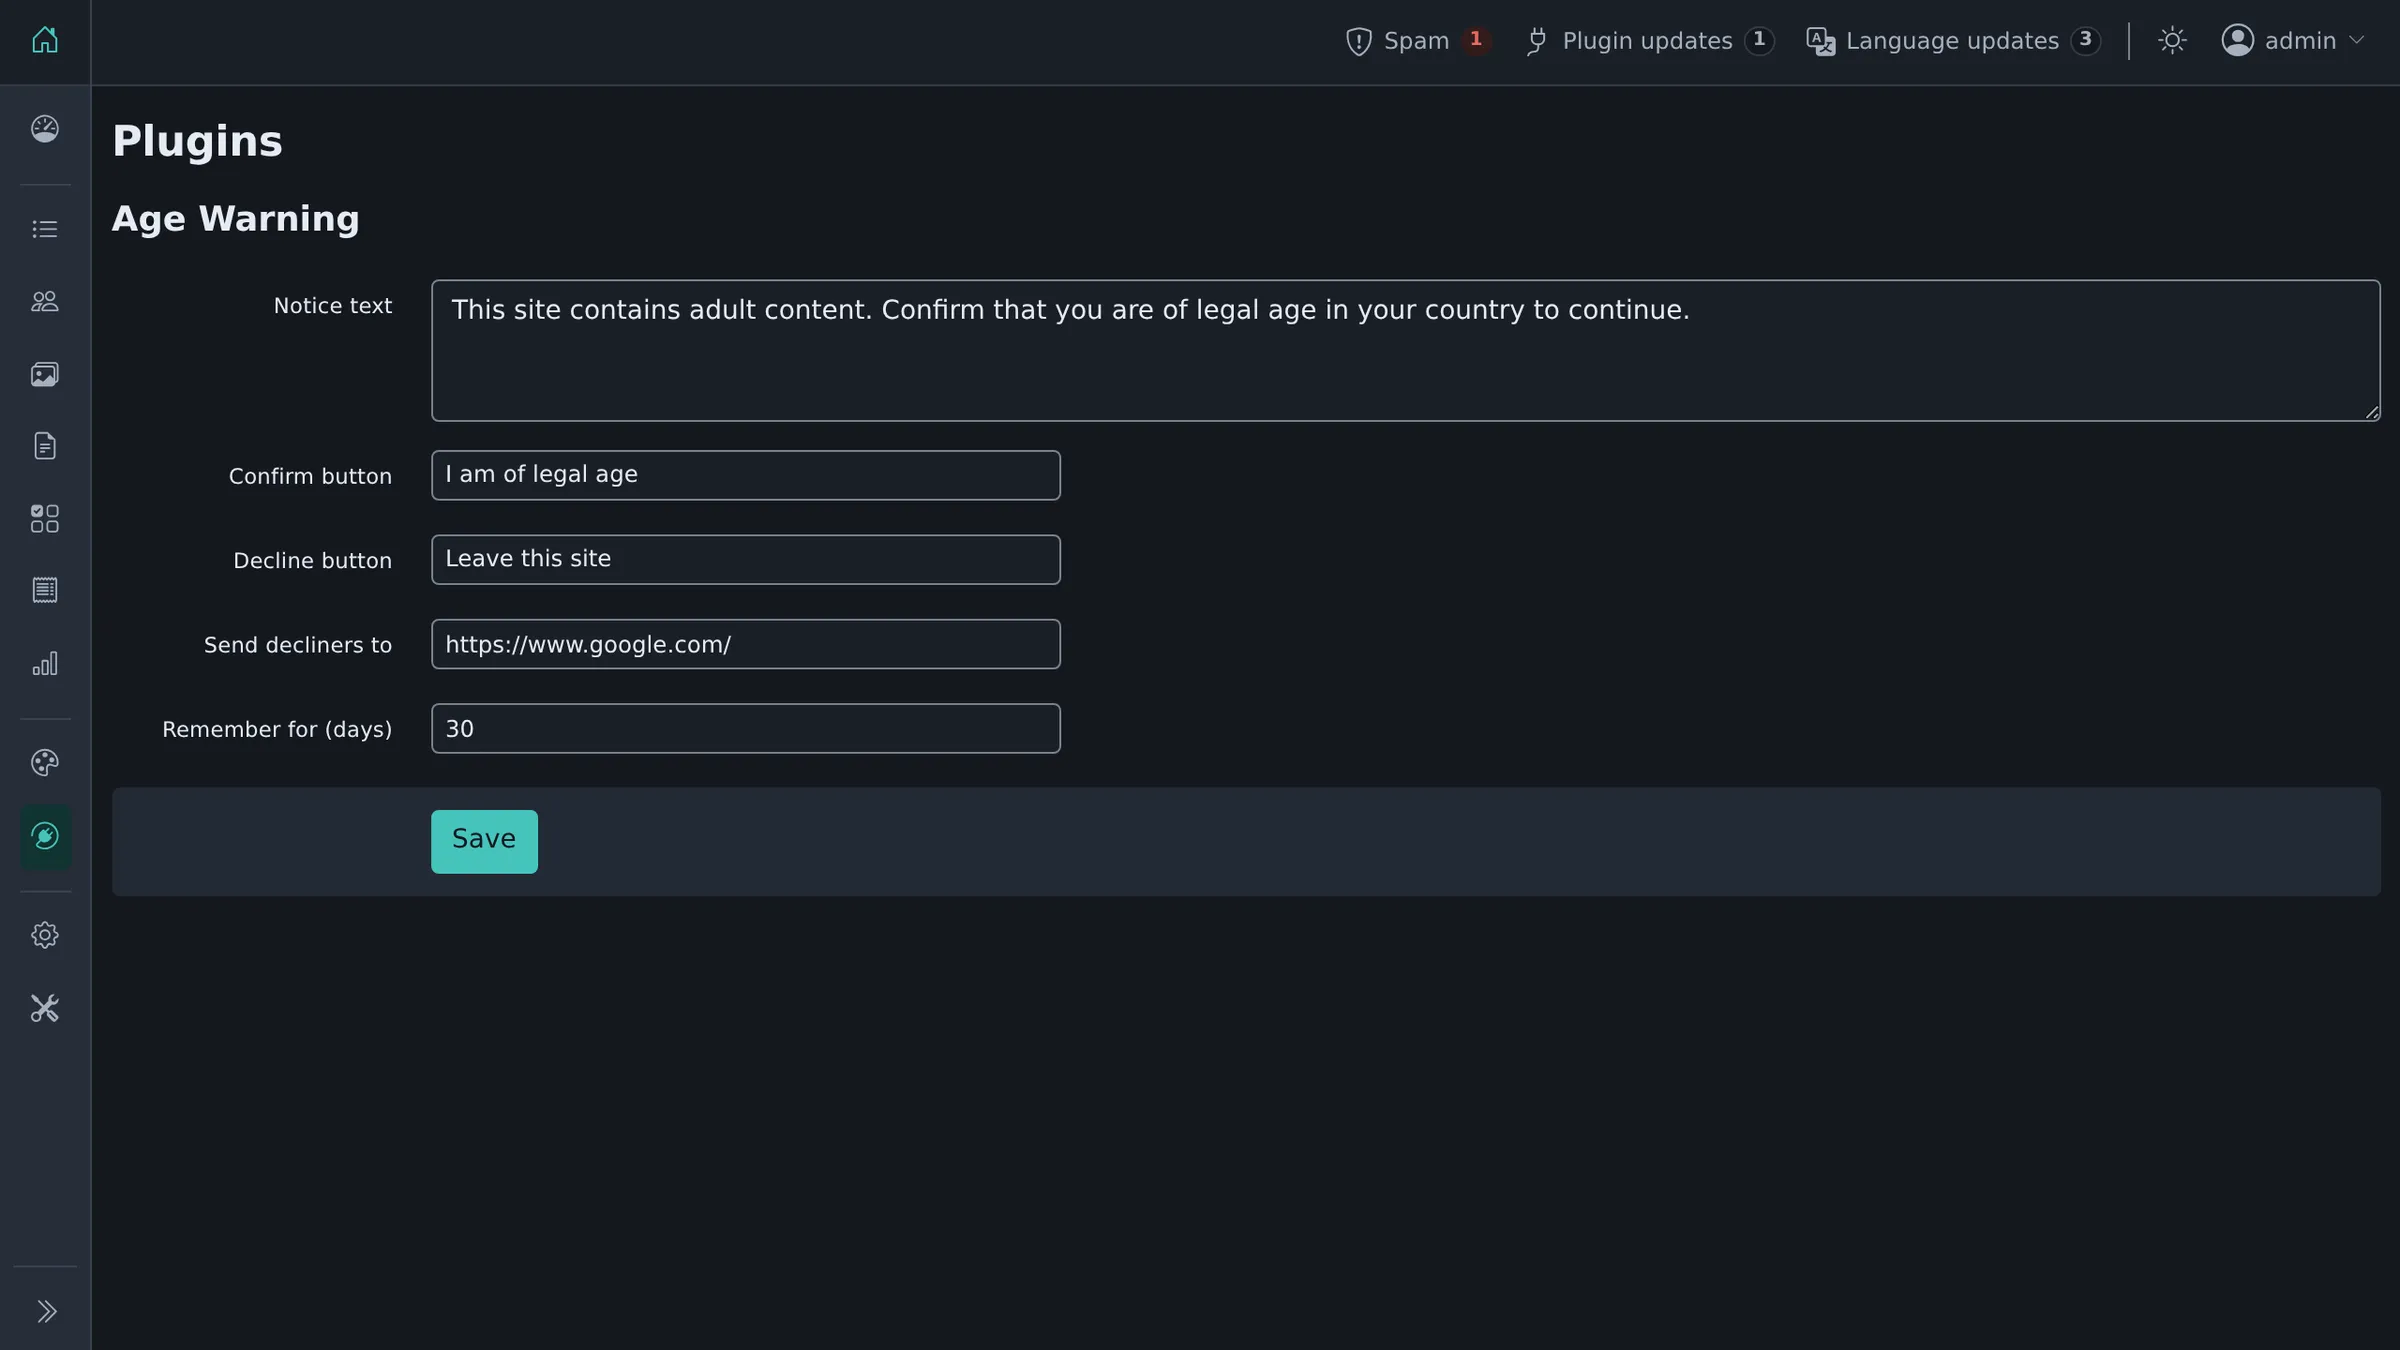
Task: Select the active plugins sidebar icon
Action: click(45, 836)
